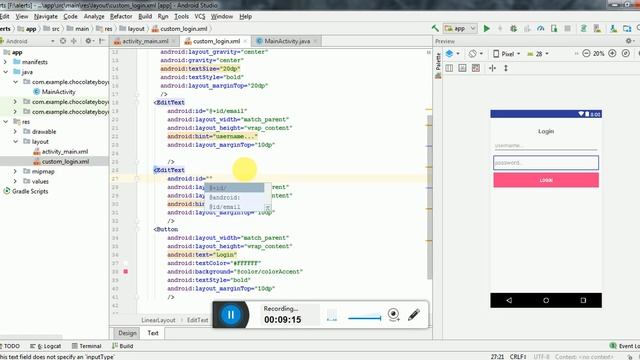Click the vertical arrows icon in preview
The image size is (640, 360).
tap(506, 68)
